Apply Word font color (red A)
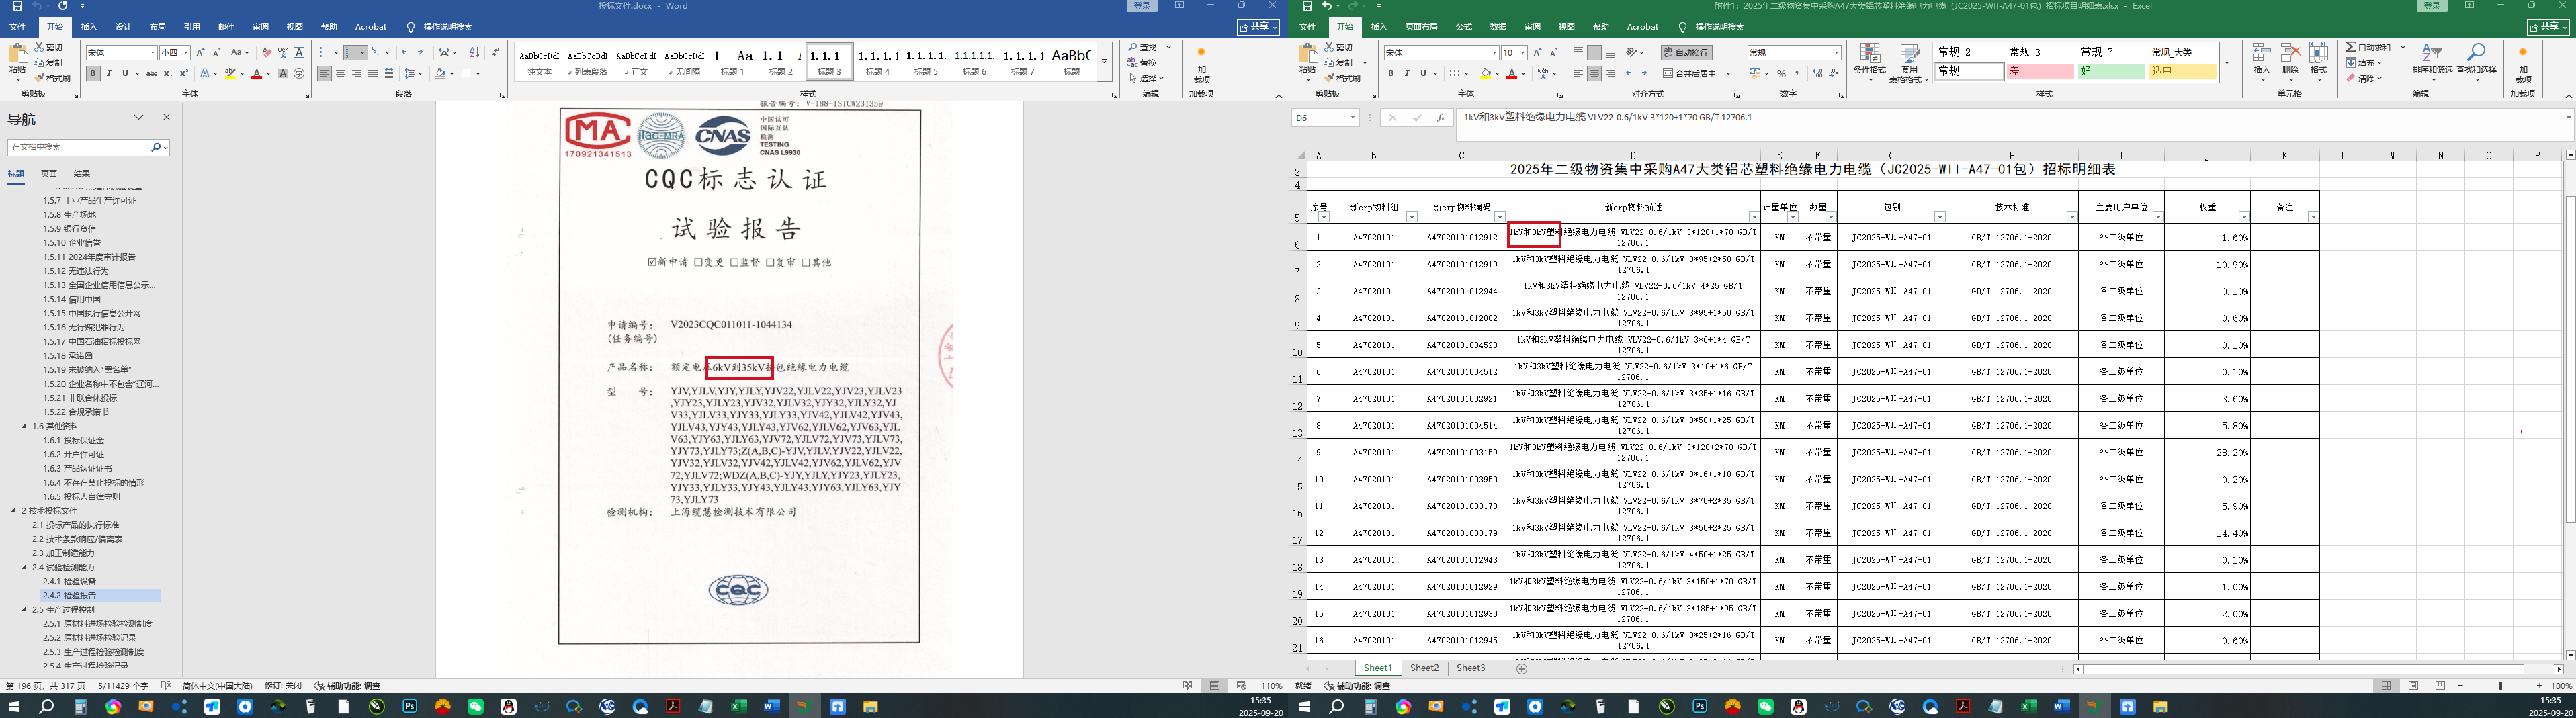 [x=257, y=73]
